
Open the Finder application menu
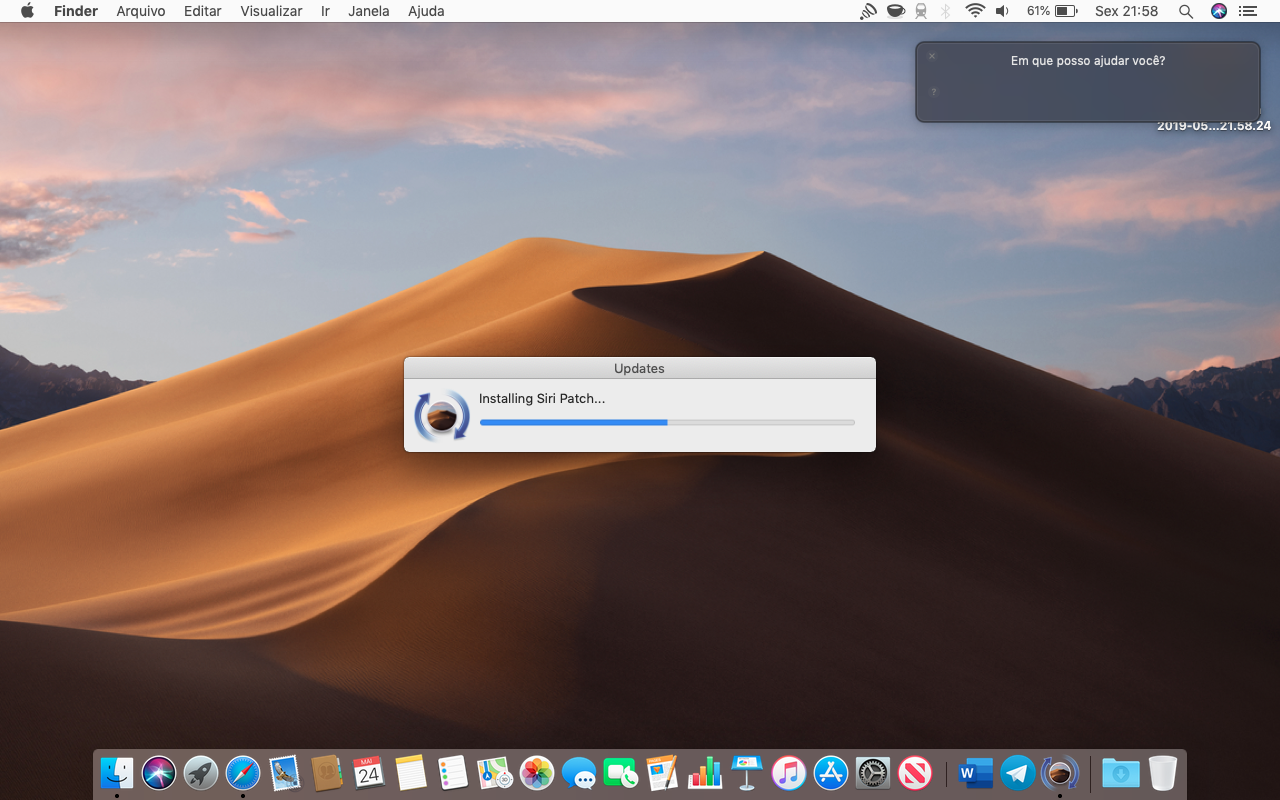tap(76, 11)
